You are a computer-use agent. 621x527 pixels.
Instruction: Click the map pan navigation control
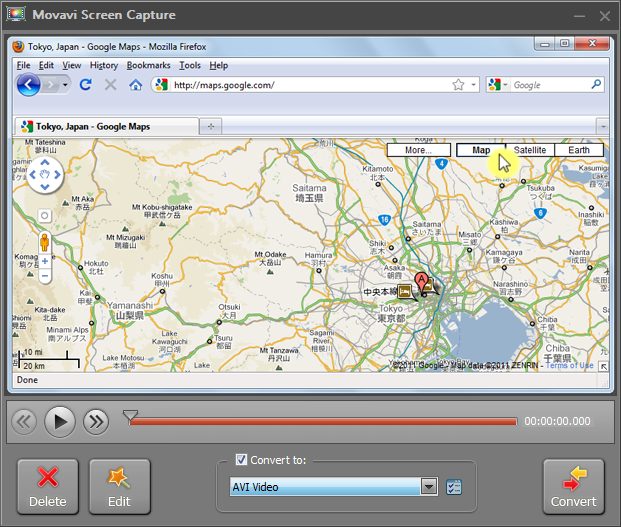[45, 176]
